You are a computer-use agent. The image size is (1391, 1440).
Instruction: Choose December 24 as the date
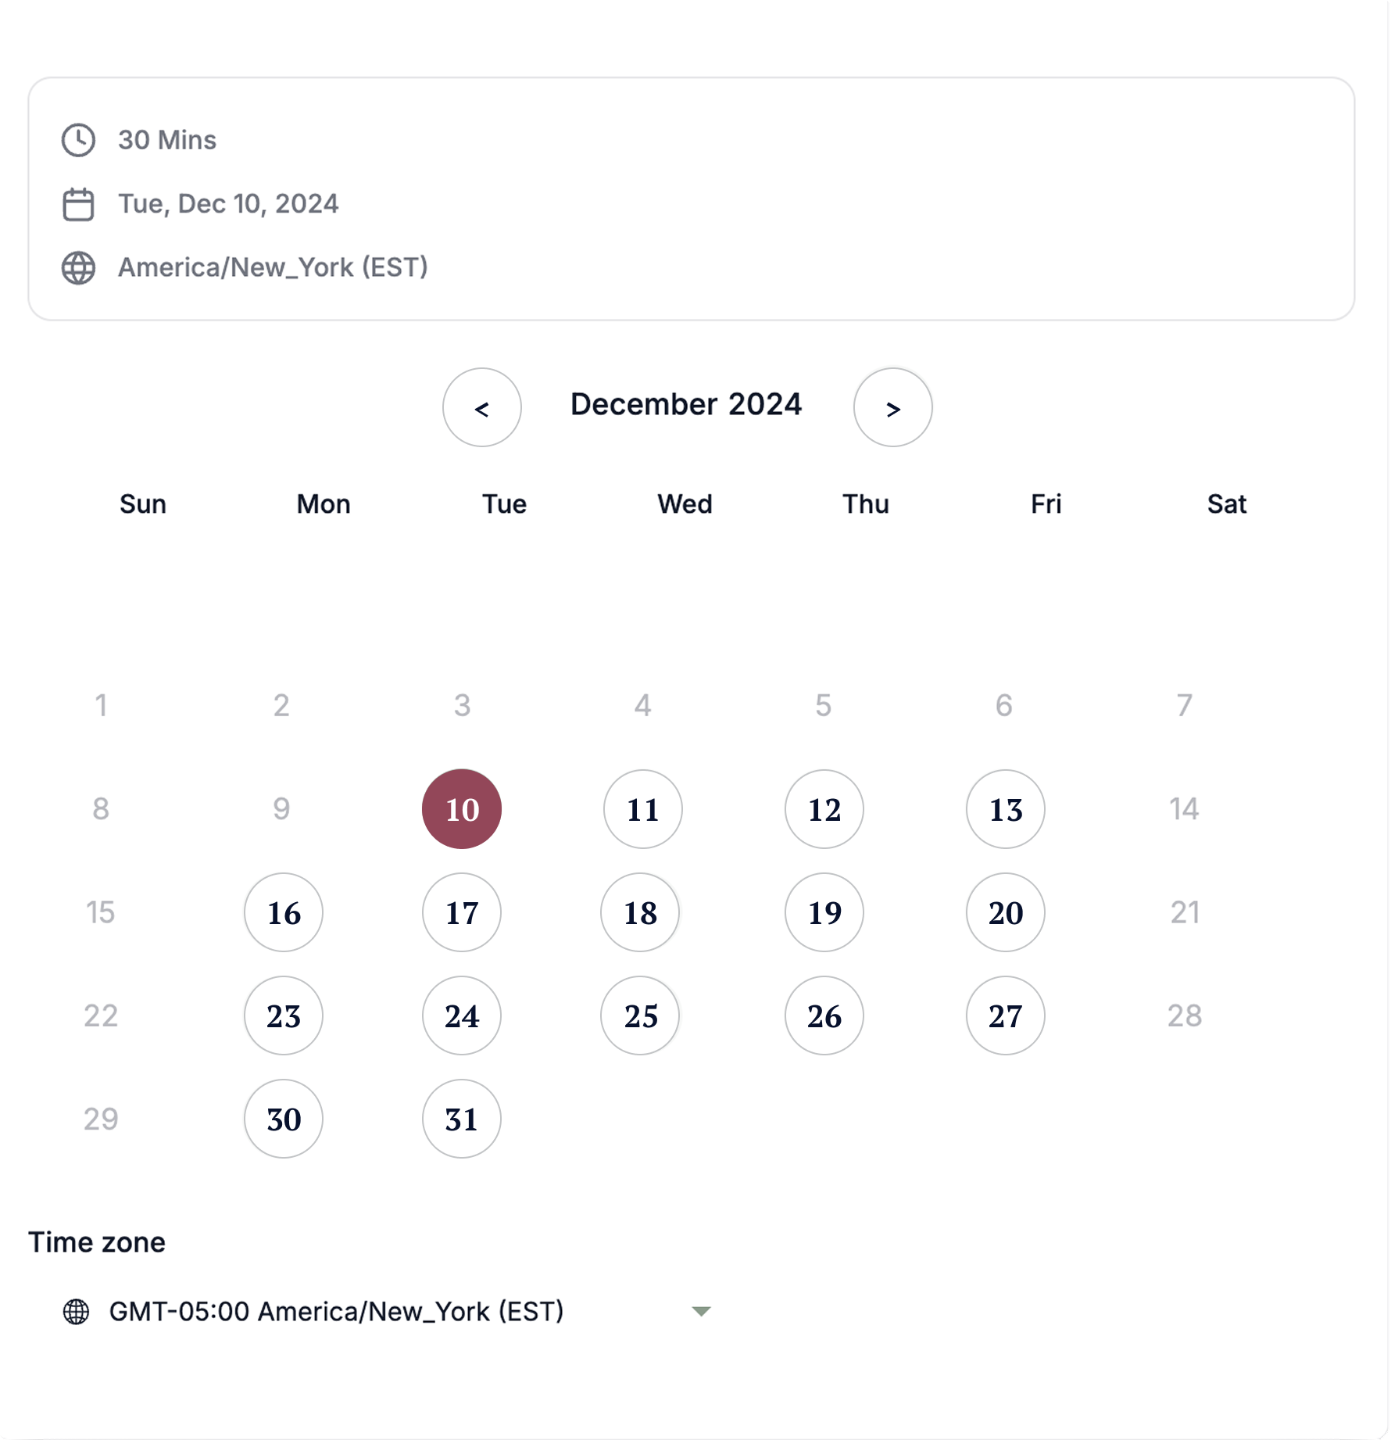tap(462, 1015)
